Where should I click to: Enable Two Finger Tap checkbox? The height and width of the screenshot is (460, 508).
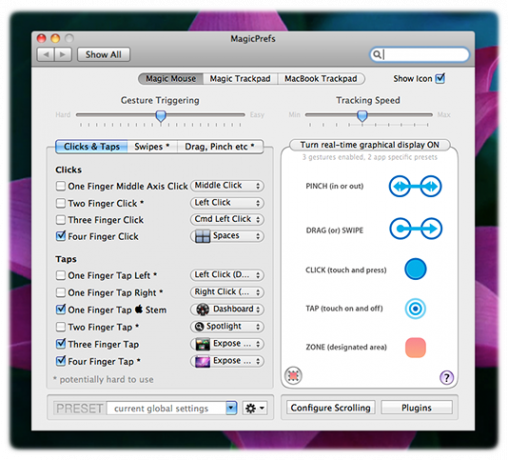[x=61, y=327]
